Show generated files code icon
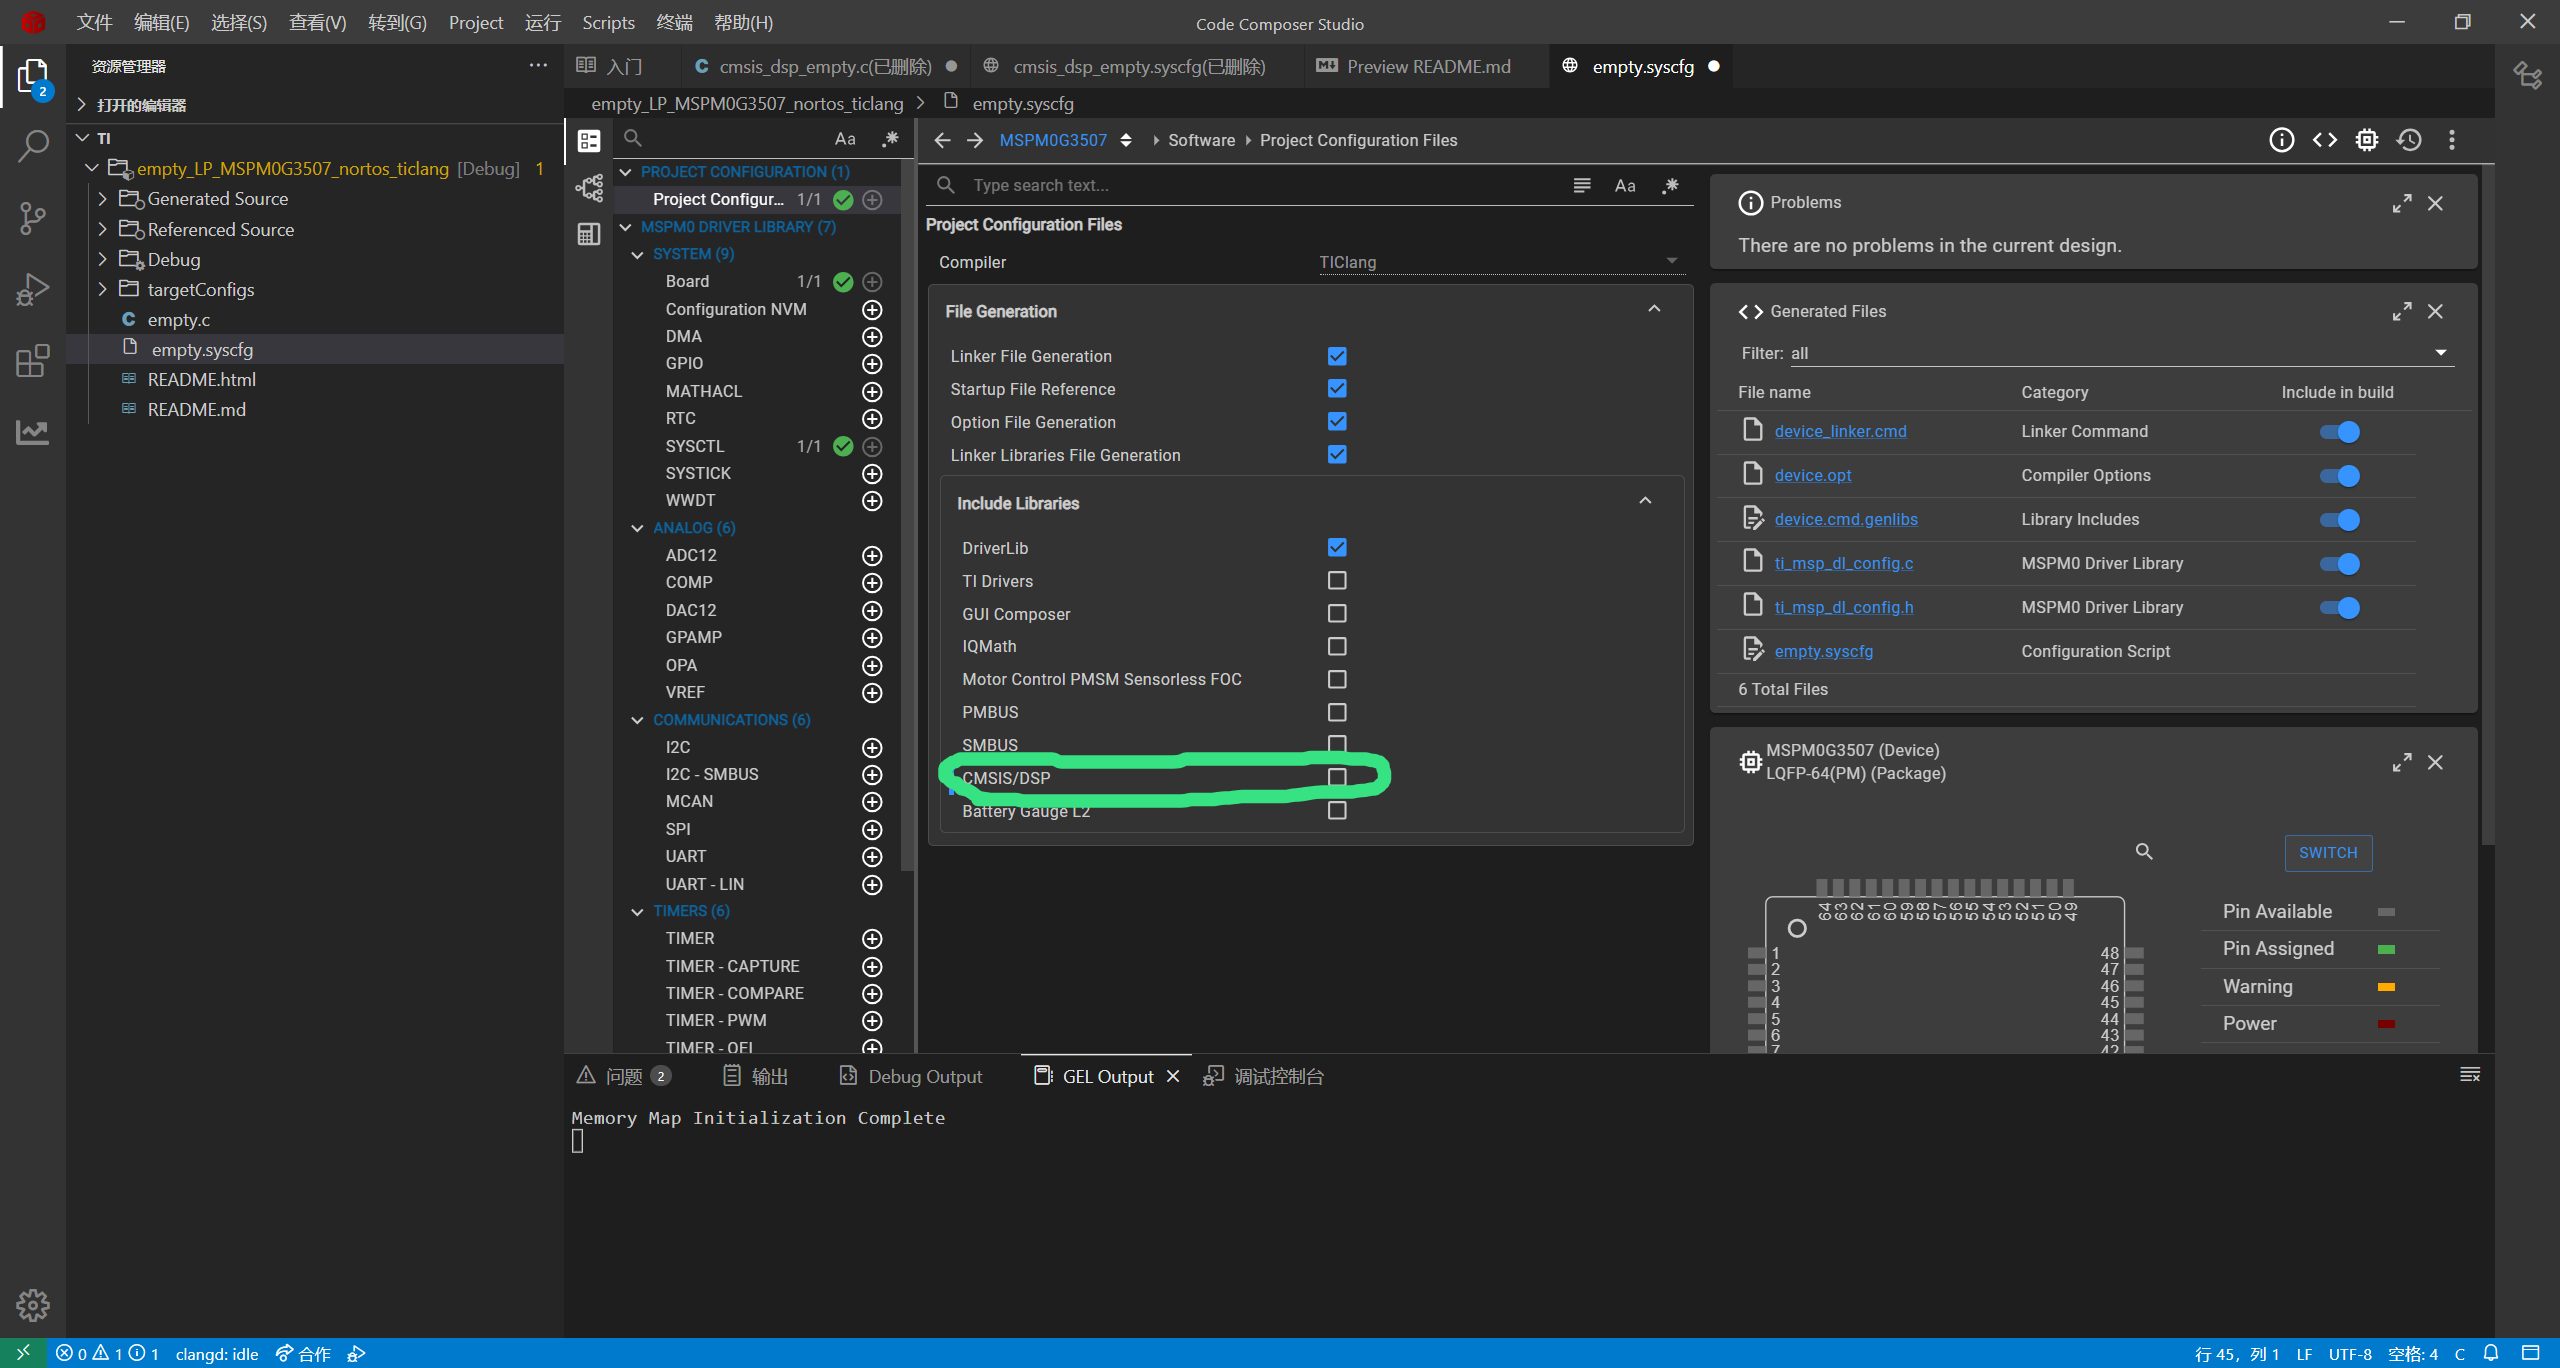Screen dimensions: 2560x1368 coord(2324,140)
